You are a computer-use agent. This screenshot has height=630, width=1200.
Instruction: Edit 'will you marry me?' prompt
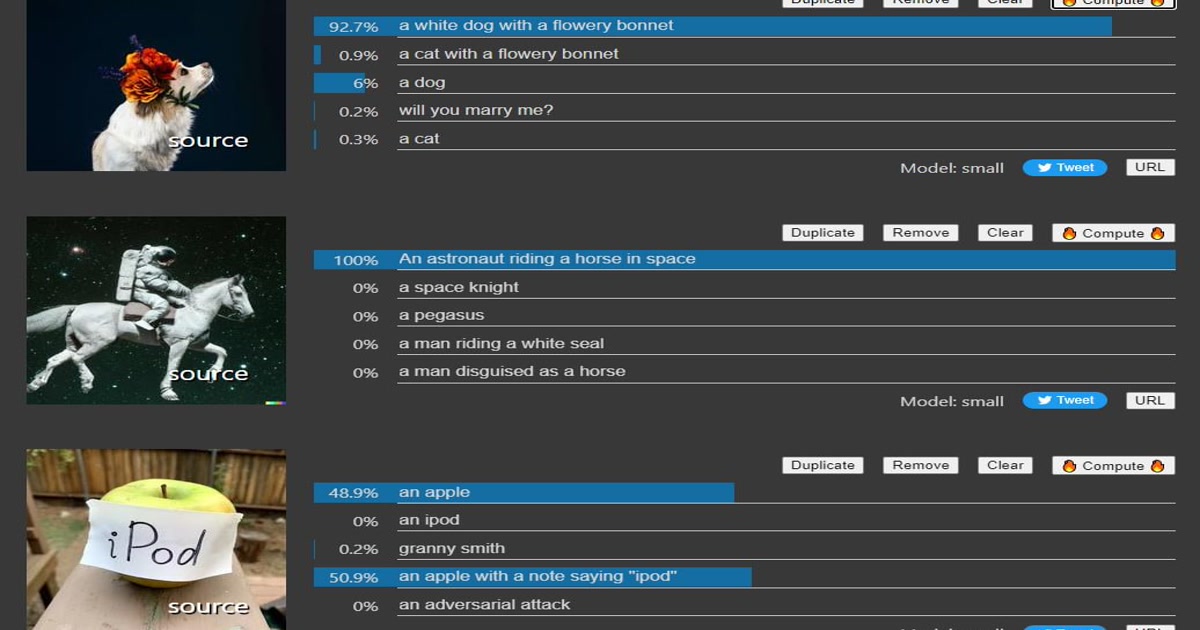click(786, 111)
